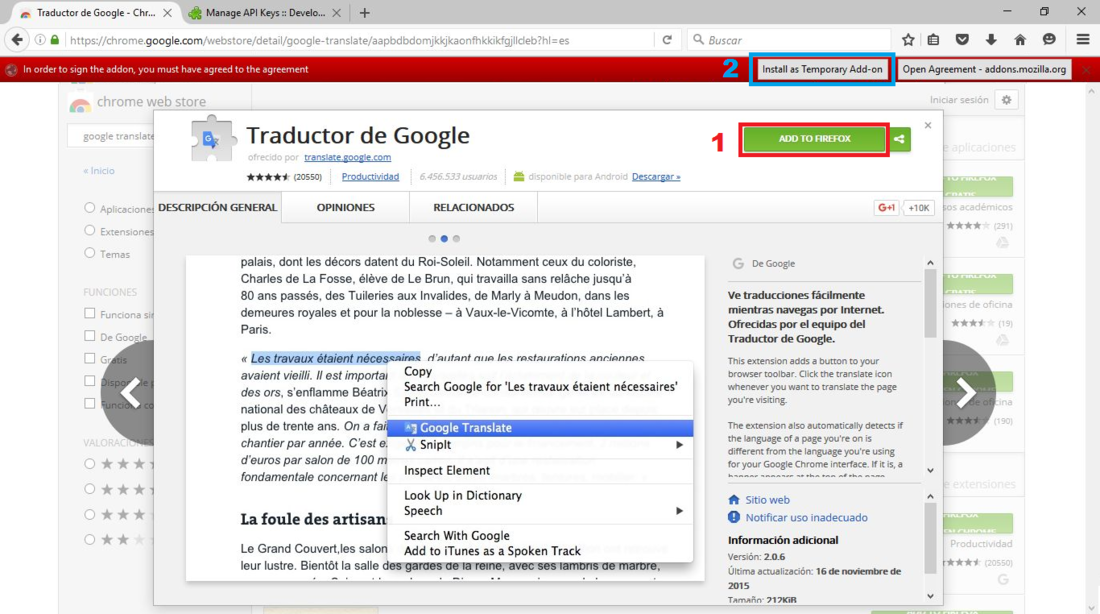
Task: Select the Aplicaciones radio button
Action: point(89,208)
